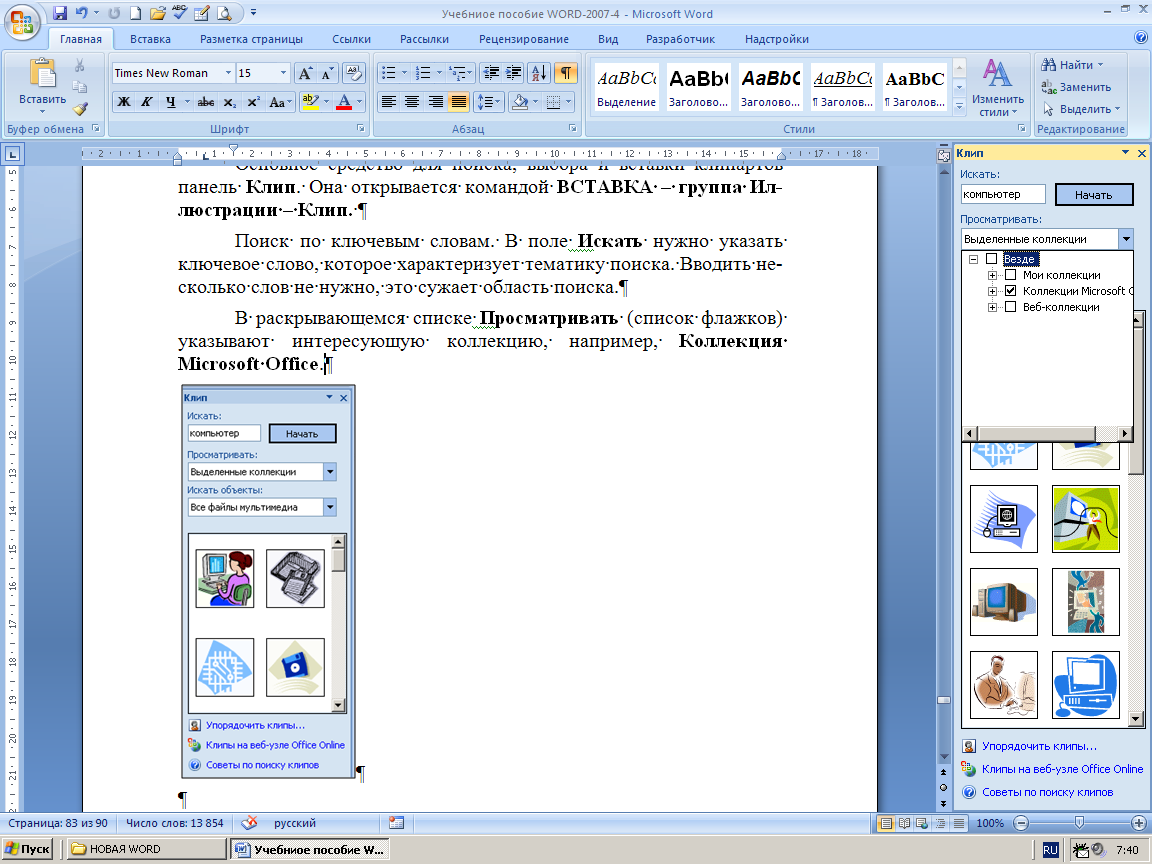1152x864 pixels.
Task: Use the Format Painter brush
Action: pos(80,109)
